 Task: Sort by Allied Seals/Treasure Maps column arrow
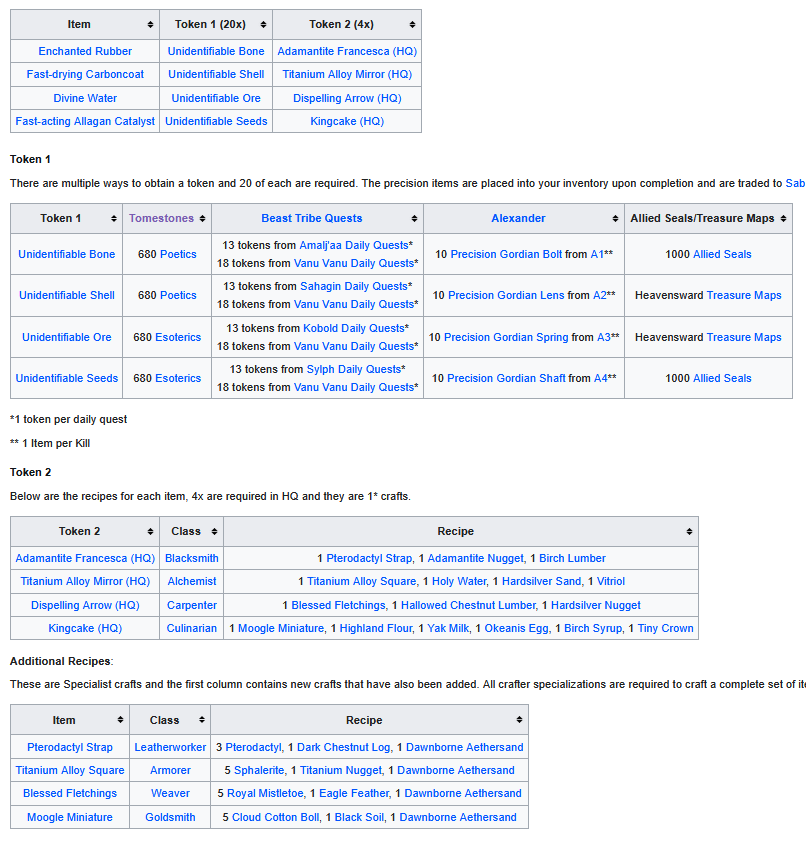pos(783,219)
